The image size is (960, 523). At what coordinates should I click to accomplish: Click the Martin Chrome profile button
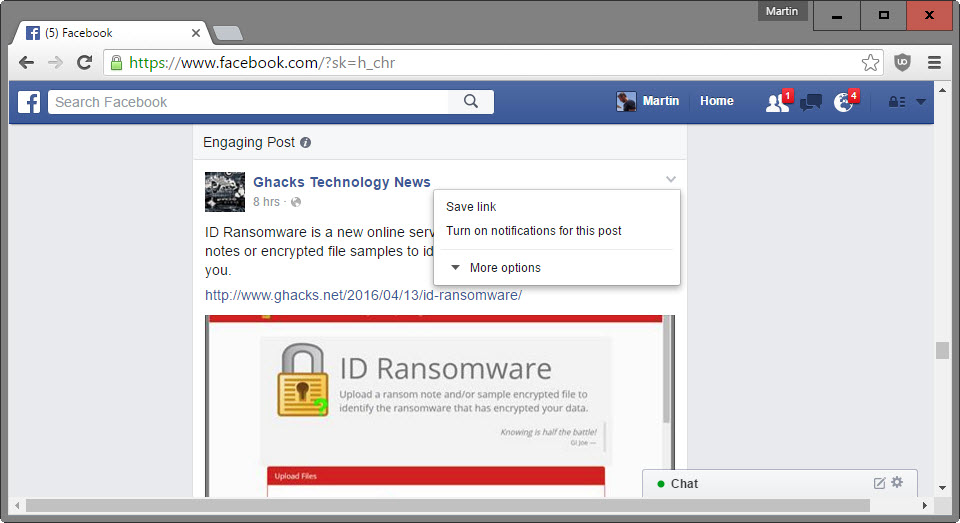click(782, 11)
